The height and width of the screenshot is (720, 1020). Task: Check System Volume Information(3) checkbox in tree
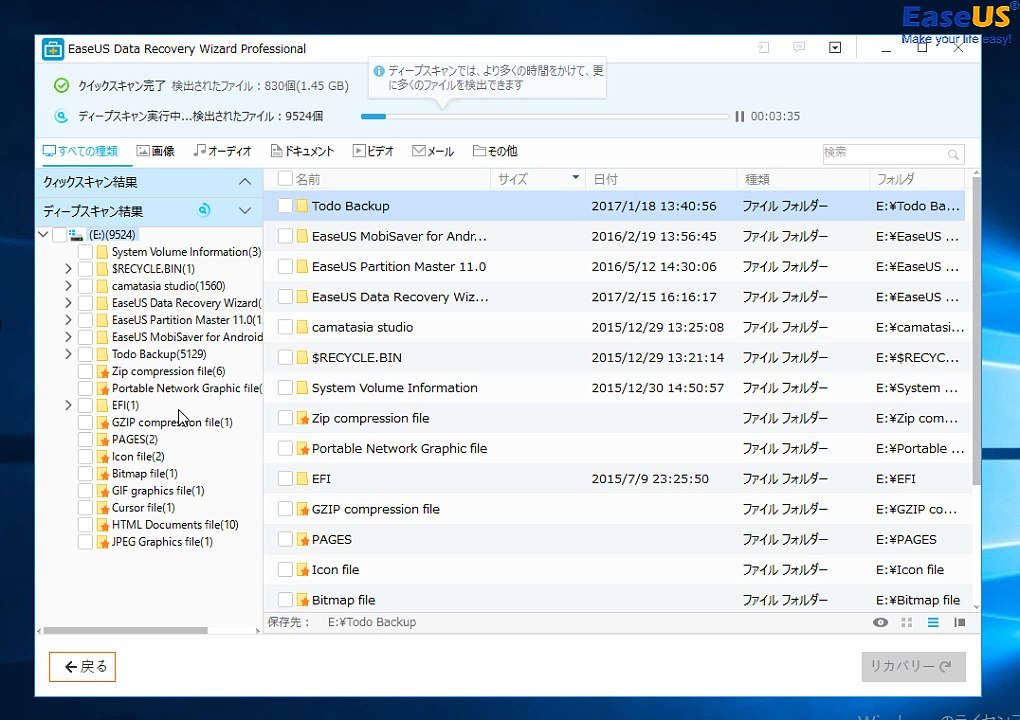pos(85,252)
